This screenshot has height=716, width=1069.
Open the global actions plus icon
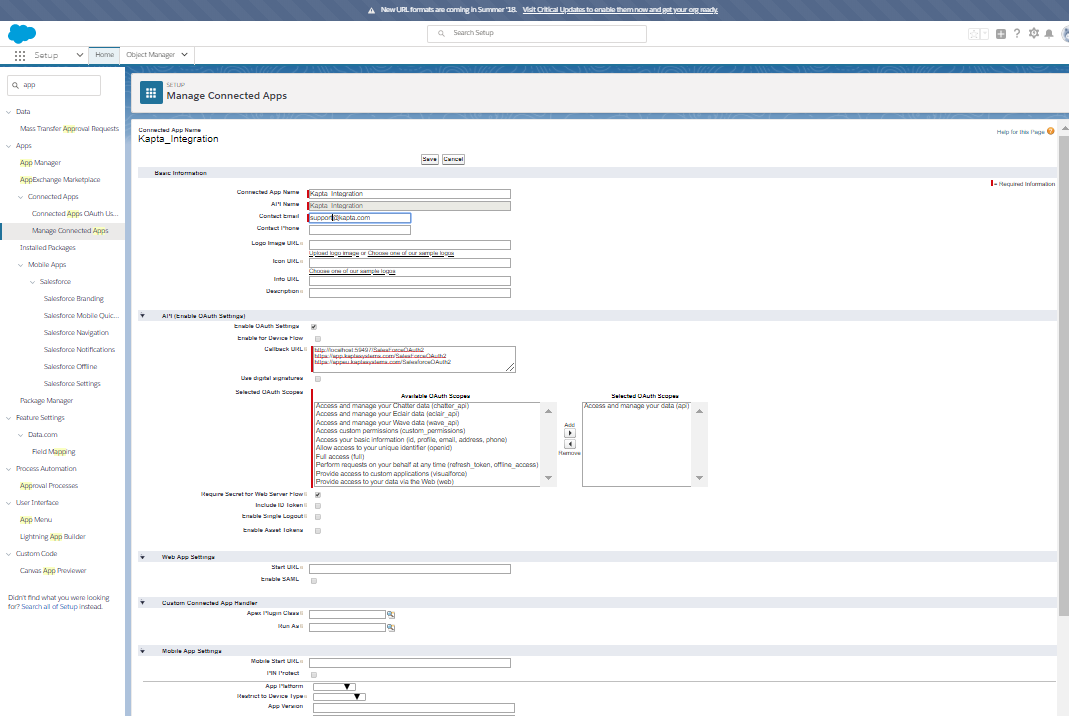click(1001, 34)
